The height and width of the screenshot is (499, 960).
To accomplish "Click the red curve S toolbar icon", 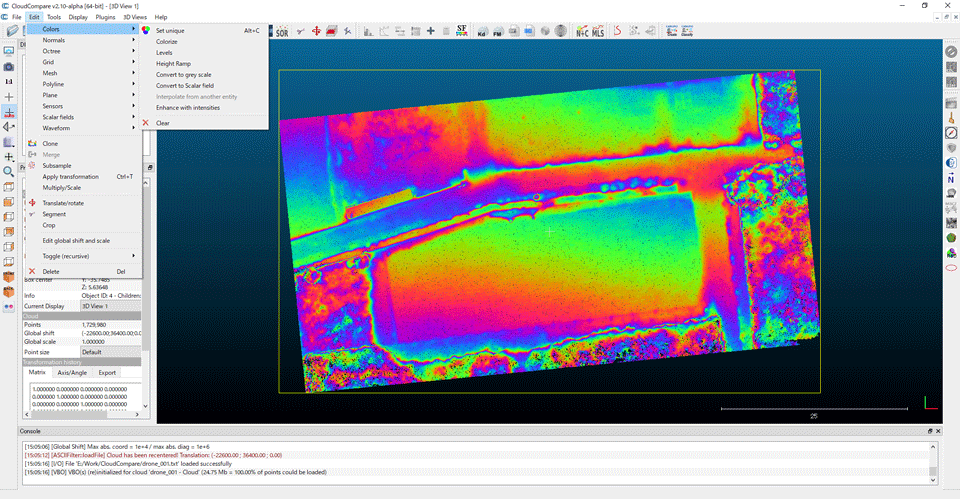I will pos(618,31).
